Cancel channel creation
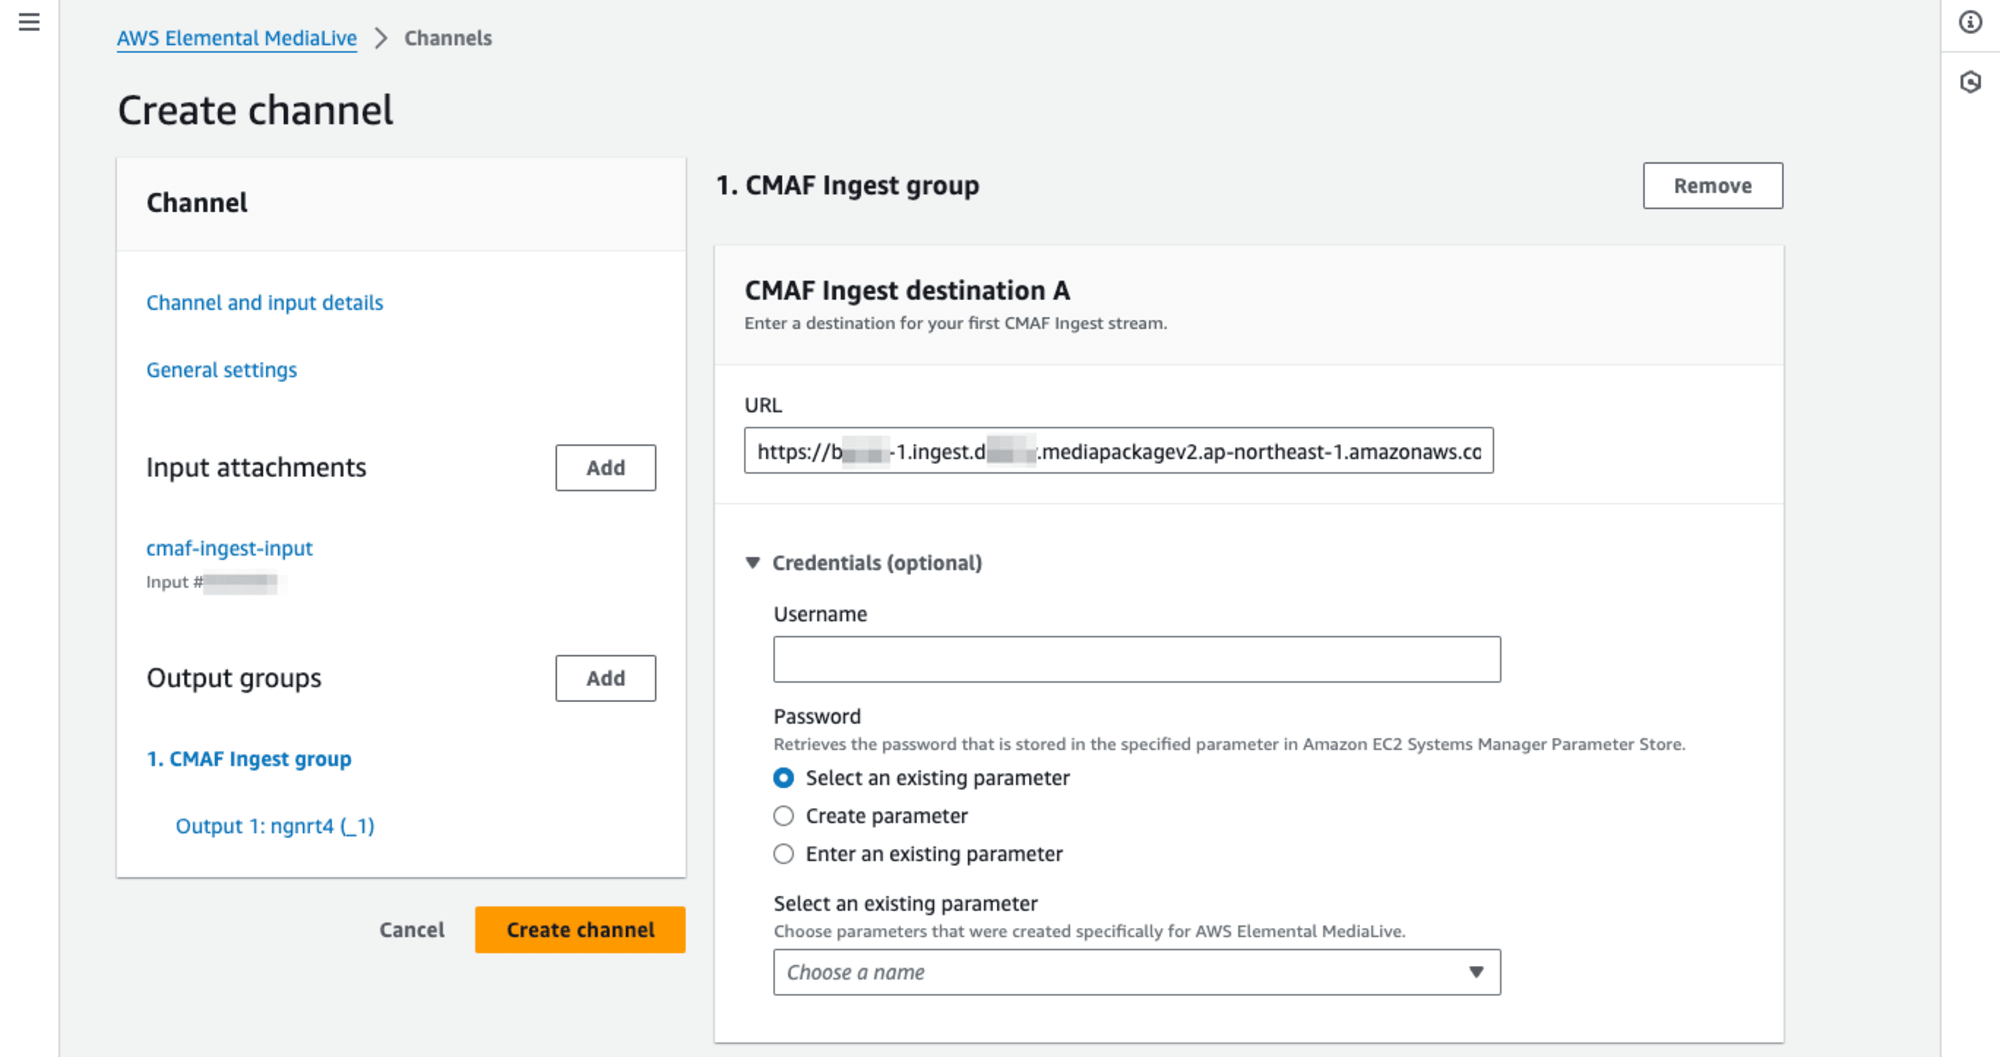 (x=412, y=930)
